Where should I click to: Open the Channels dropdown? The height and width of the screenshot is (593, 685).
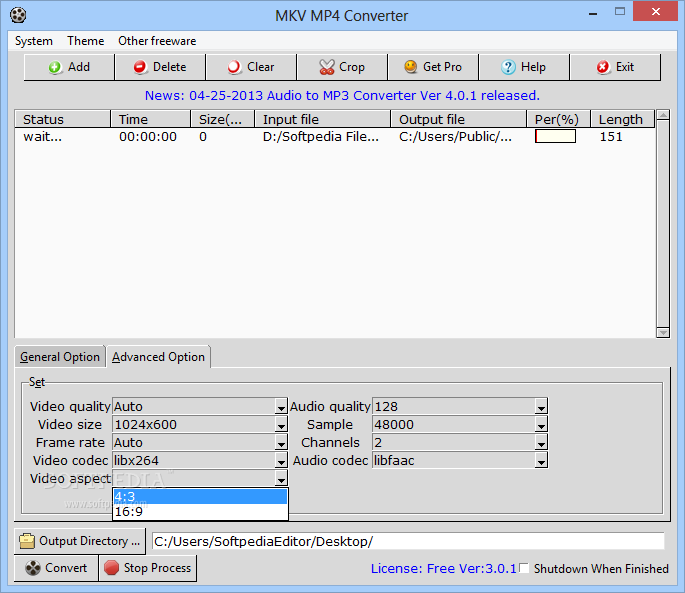(541, 443)
